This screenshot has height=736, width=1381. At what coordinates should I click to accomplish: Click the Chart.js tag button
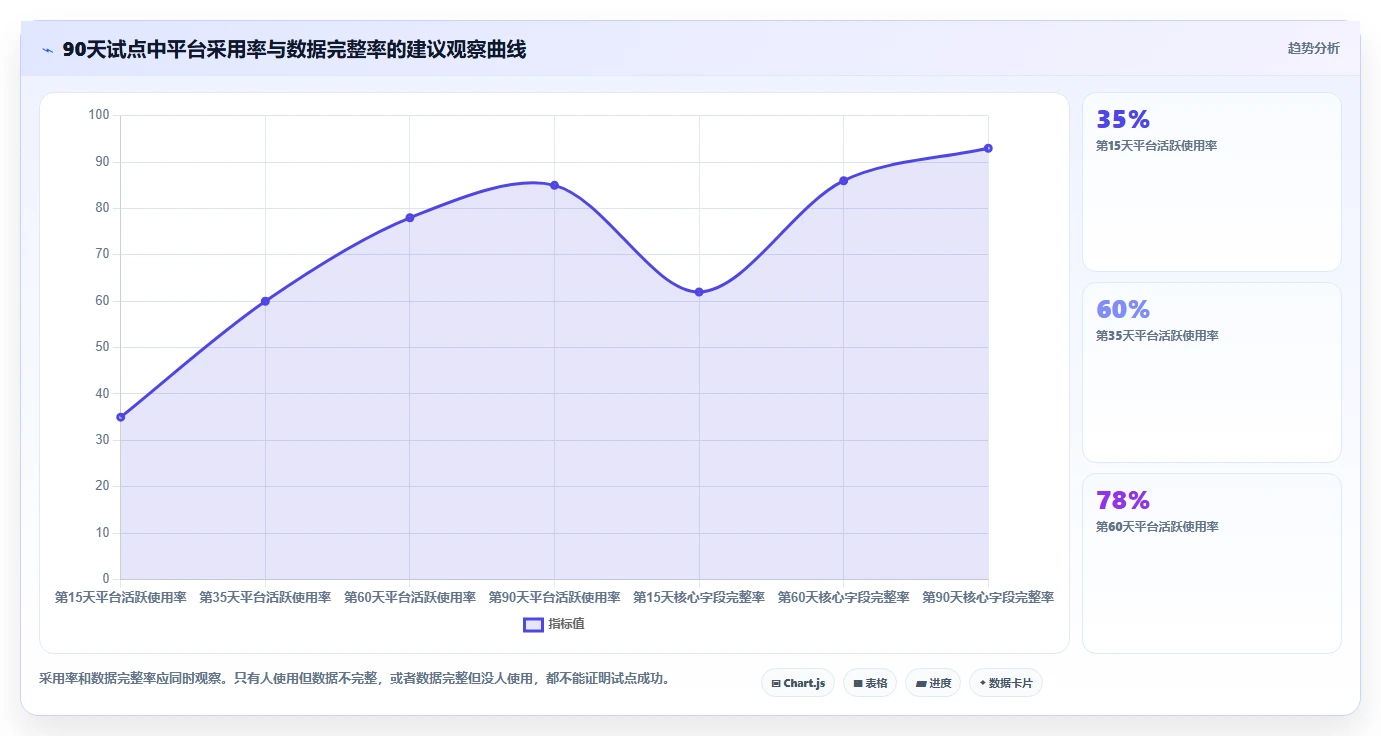[798, 683]
